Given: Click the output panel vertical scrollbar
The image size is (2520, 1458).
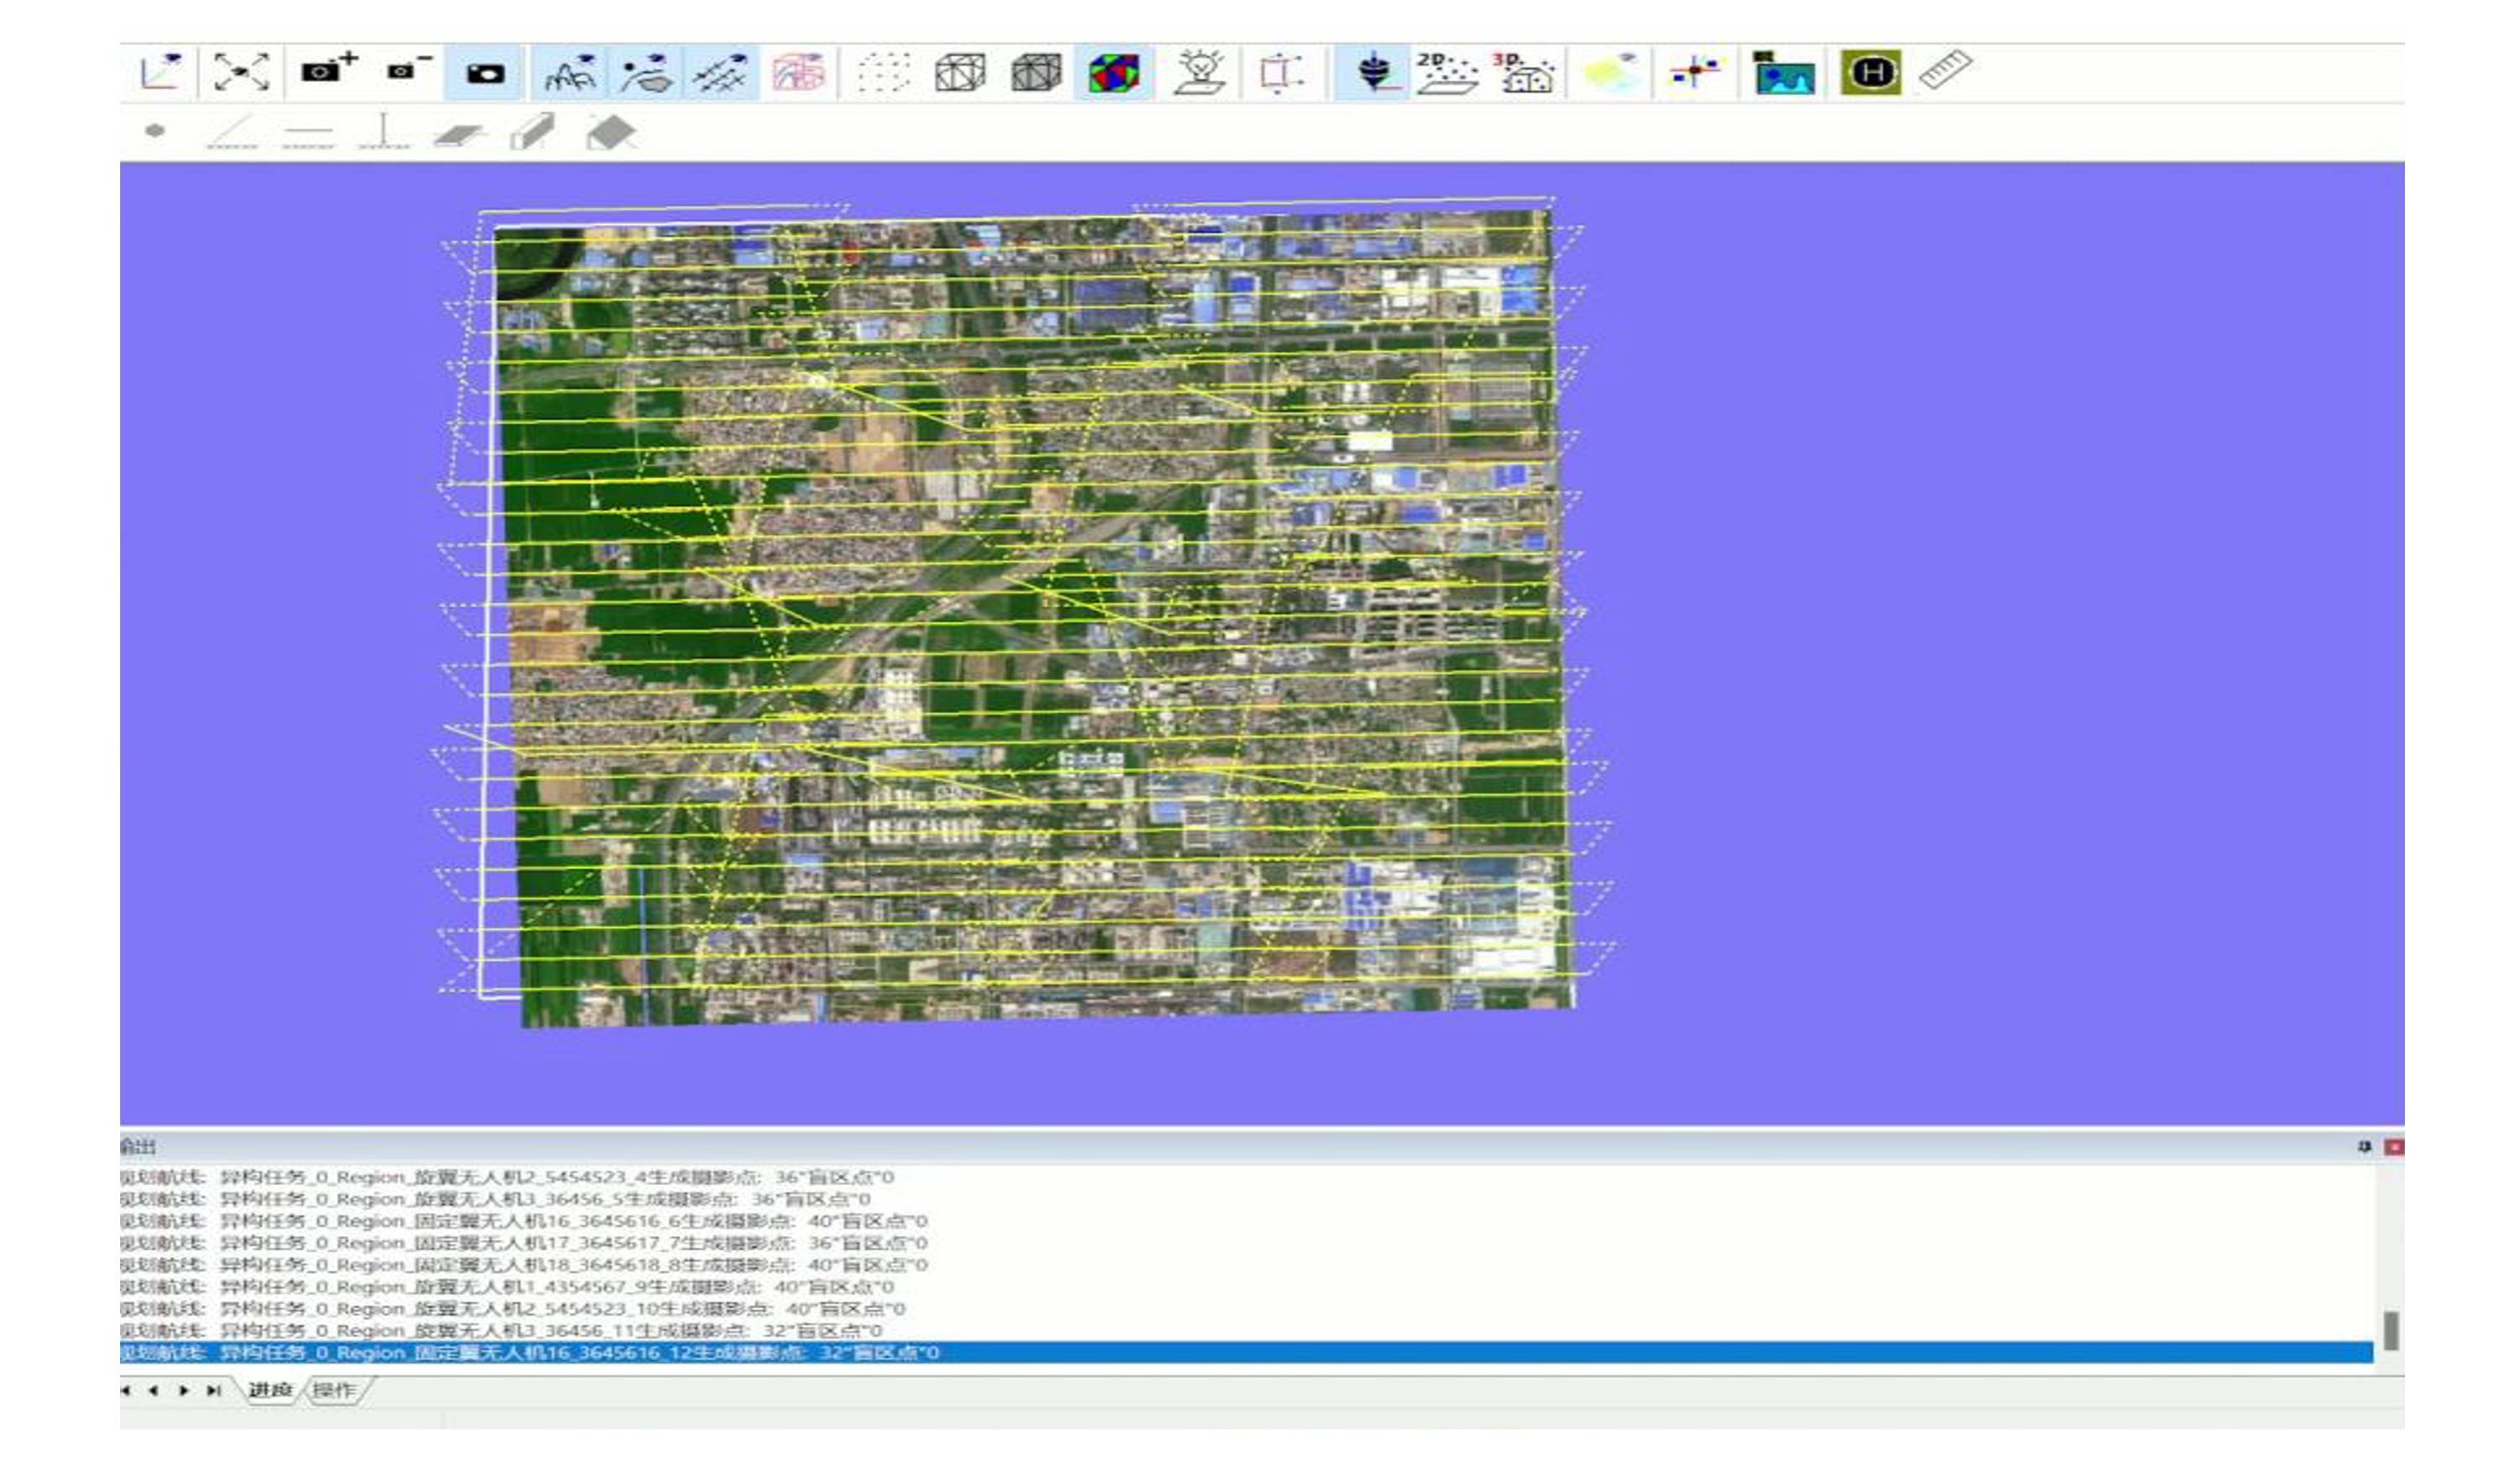Looking at the screenshot, I should [x=2390, y=1331].
